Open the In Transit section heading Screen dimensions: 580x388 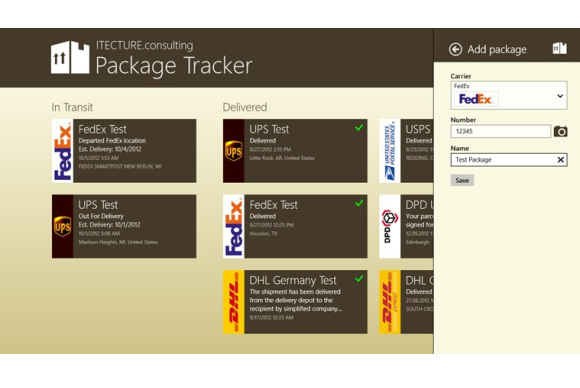72,107
